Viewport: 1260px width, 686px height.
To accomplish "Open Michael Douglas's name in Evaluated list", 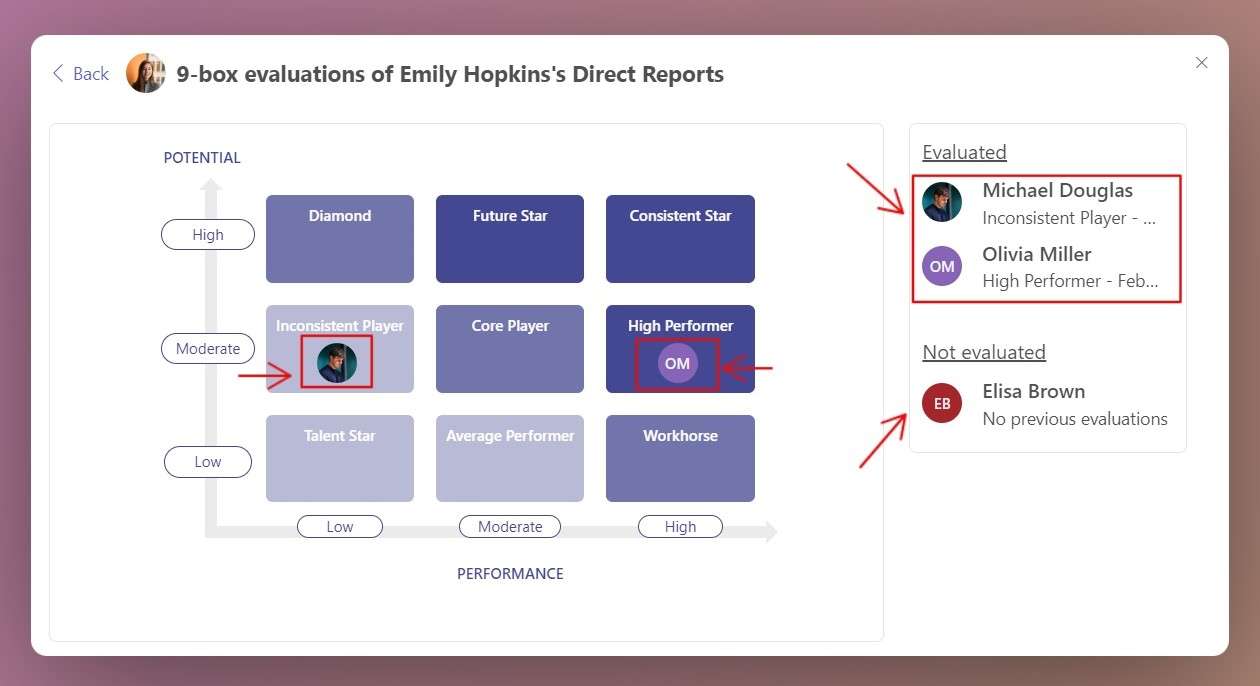I will 1057,190.
